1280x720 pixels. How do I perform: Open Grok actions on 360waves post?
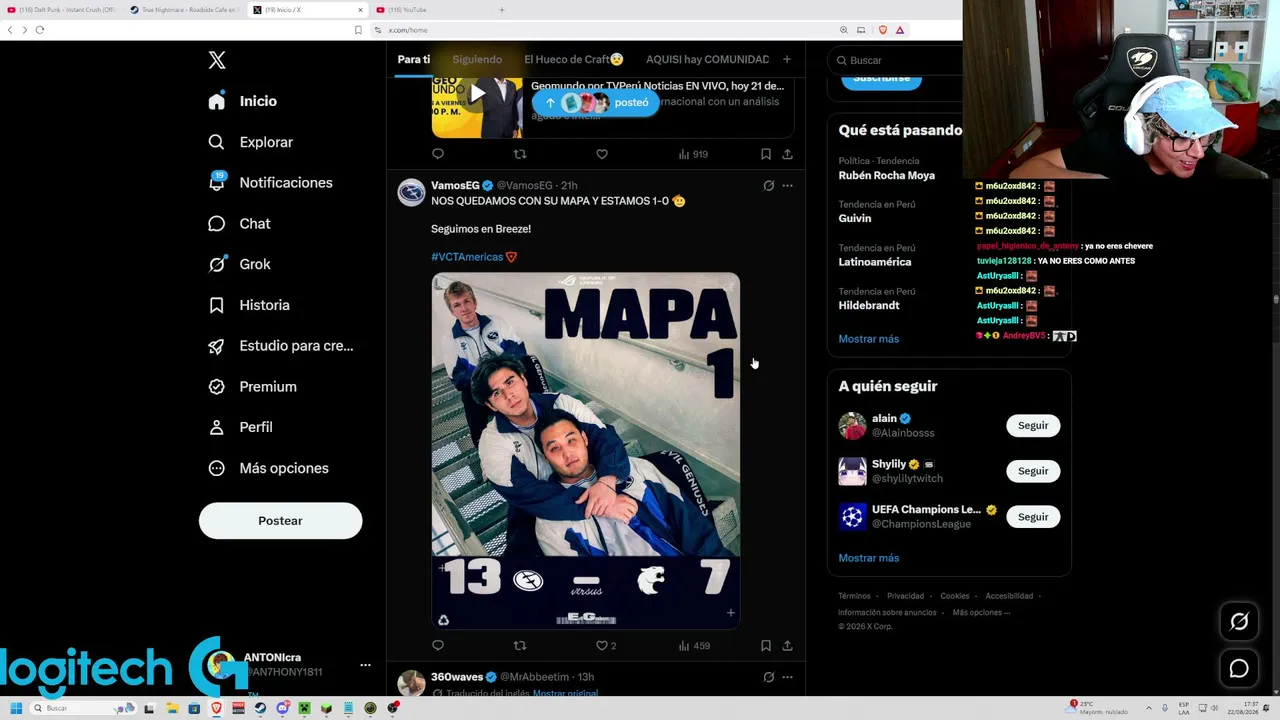point(769,677)
